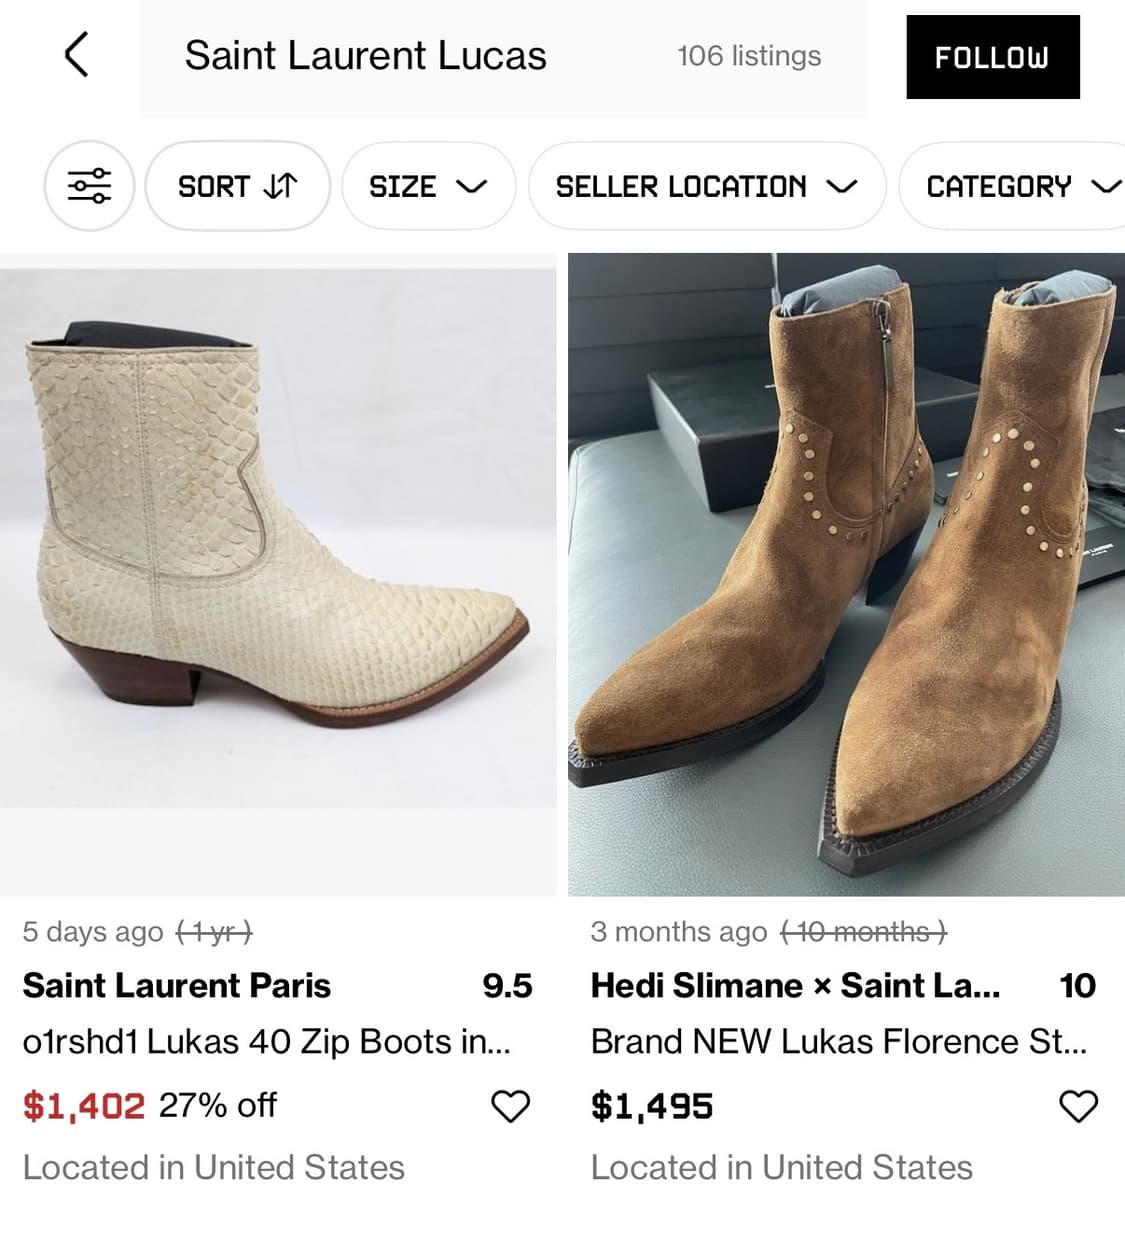
Task: Open the Brand NEW Lukas Florence listing title
Action: tap(838, 1042)
